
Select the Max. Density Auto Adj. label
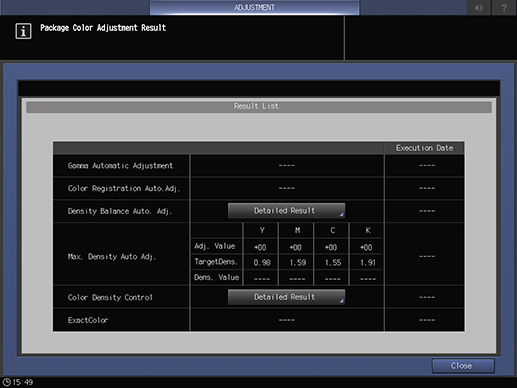pos(112,257)
